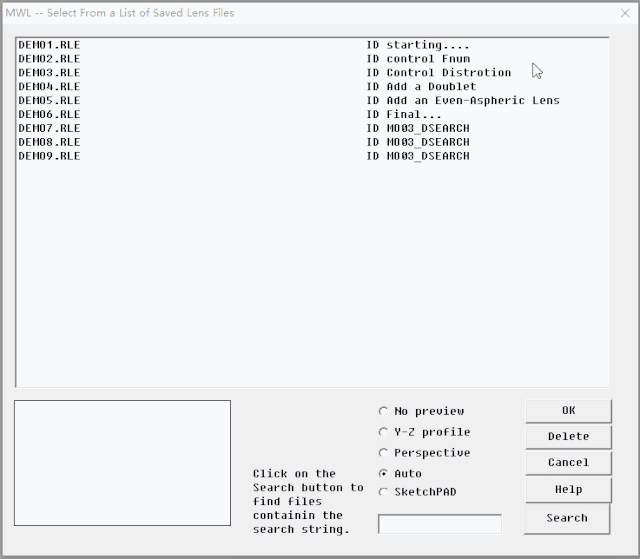Click the 'ID Add a Doublet' description
The image size is (640, 559).
pos(421,87)
